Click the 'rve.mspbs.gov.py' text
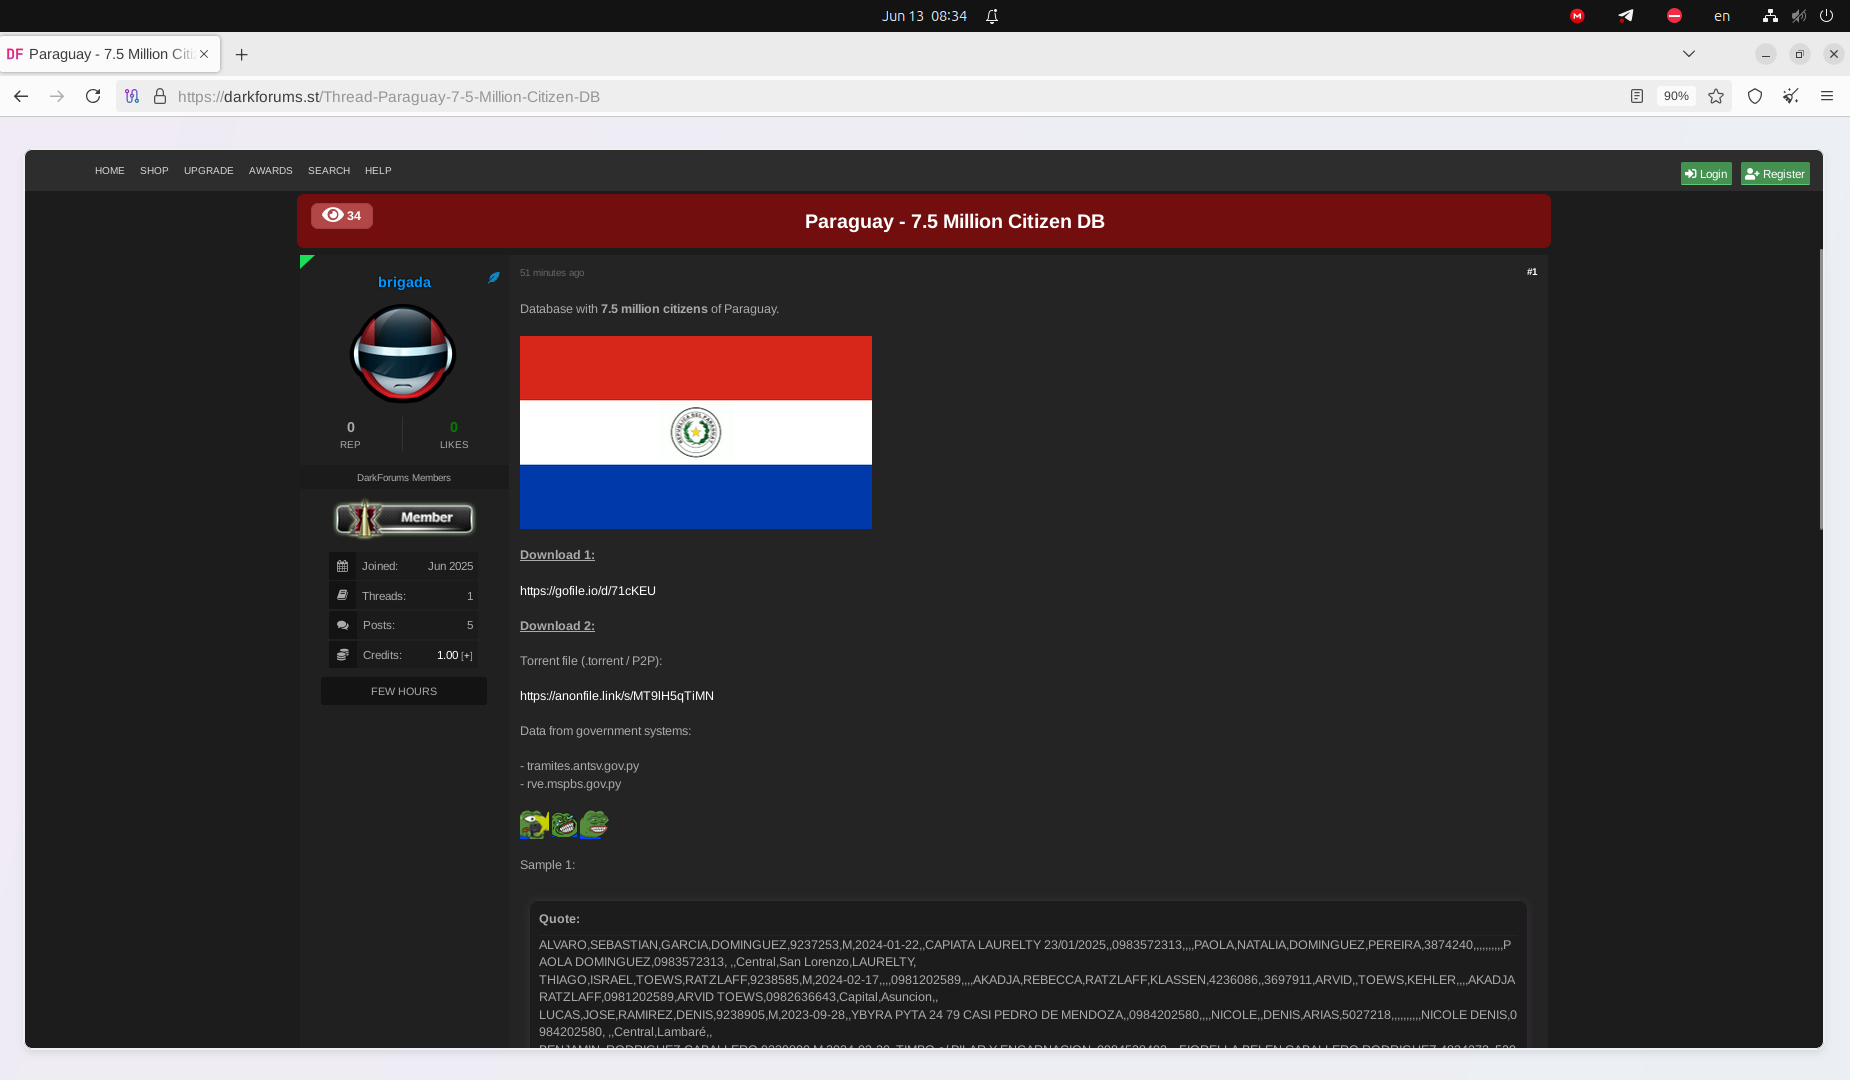Screen dimensions: 1850x1080 coord(574,784)
